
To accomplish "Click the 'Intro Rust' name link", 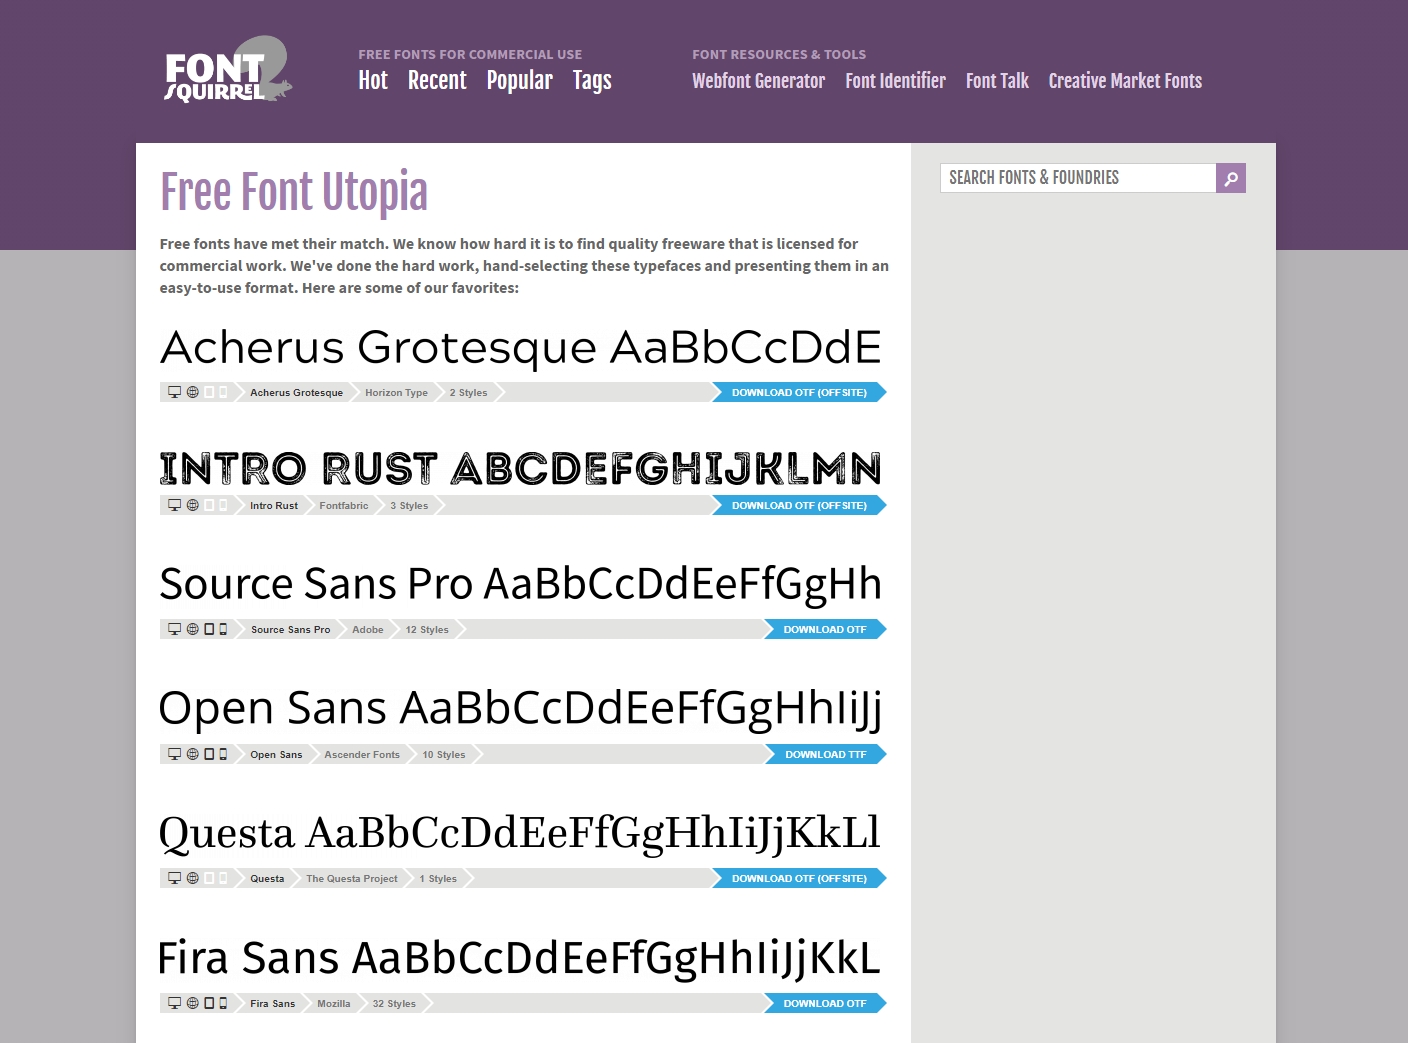I will 274,505.
